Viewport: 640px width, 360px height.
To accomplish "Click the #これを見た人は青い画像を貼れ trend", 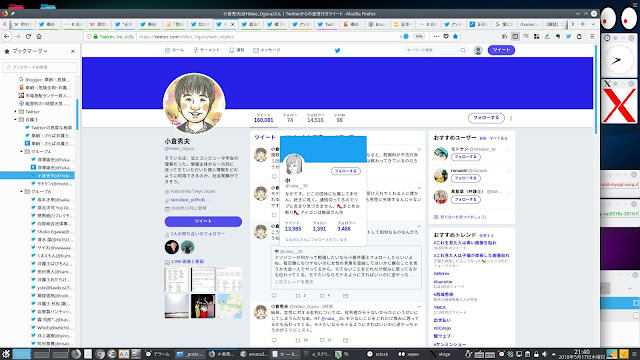I will (465, 243).
